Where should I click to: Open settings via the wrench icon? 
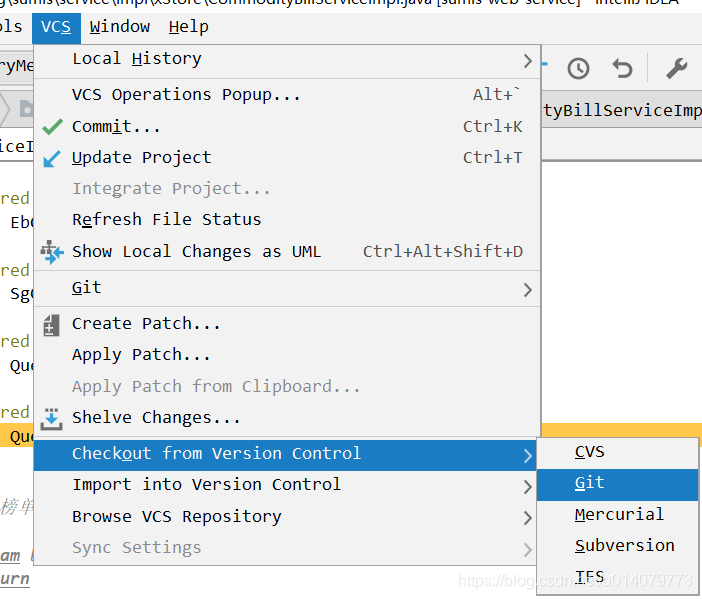(x=676, y=68)
